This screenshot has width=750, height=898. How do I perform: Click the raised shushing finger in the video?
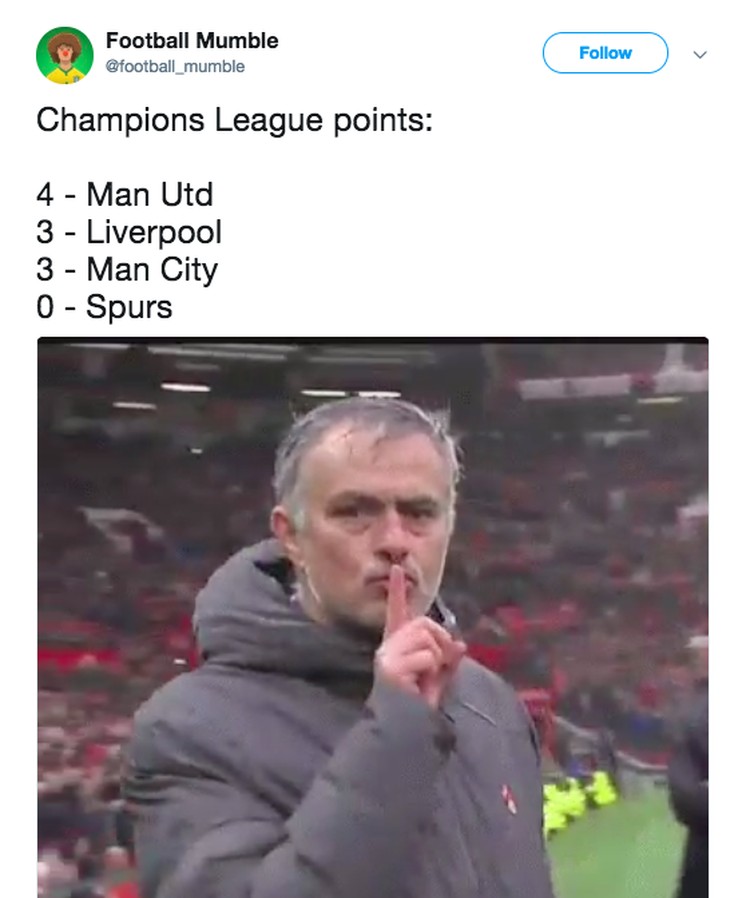click(398, 598)
